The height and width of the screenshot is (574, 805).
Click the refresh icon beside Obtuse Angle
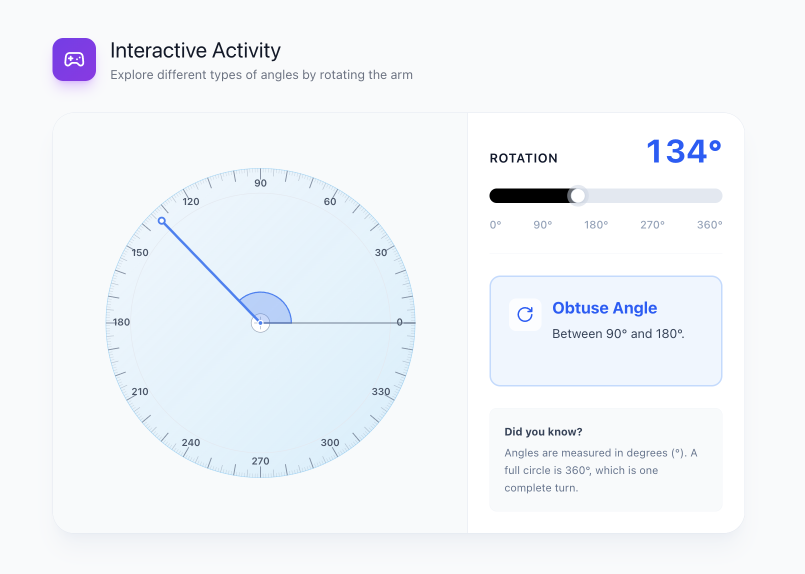525,314
